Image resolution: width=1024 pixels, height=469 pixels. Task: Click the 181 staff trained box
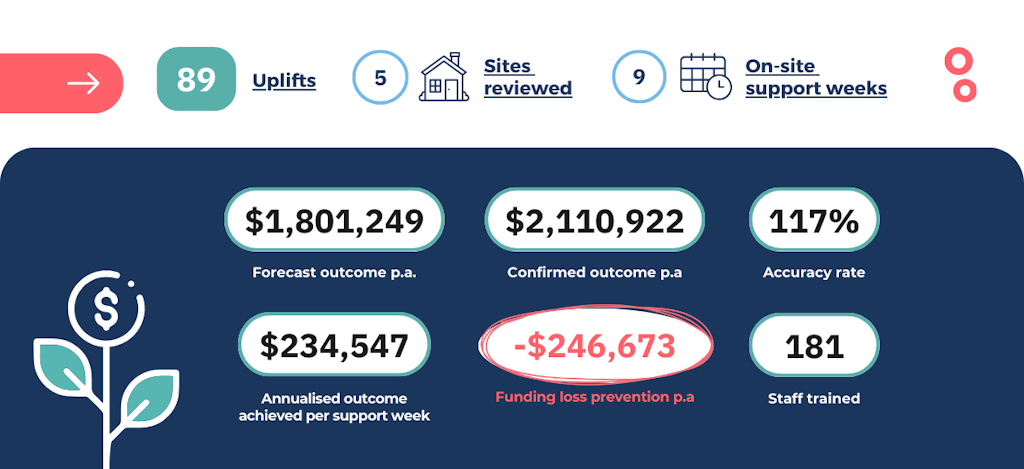coord(813,346)
